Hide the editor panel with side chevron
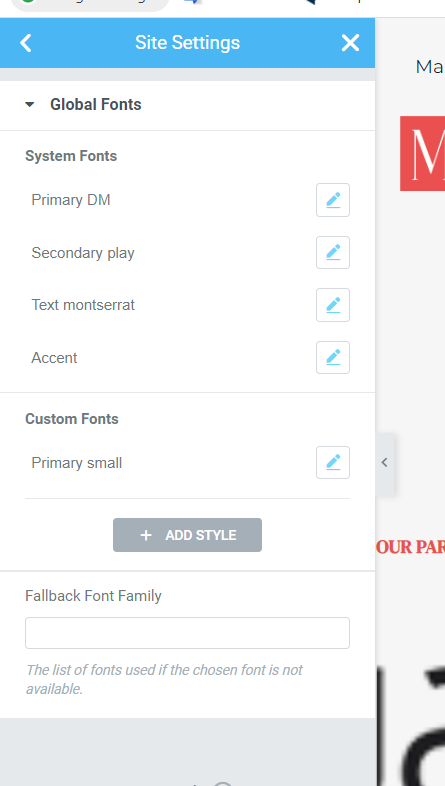445x786 pixels. [x=384, y=462]
